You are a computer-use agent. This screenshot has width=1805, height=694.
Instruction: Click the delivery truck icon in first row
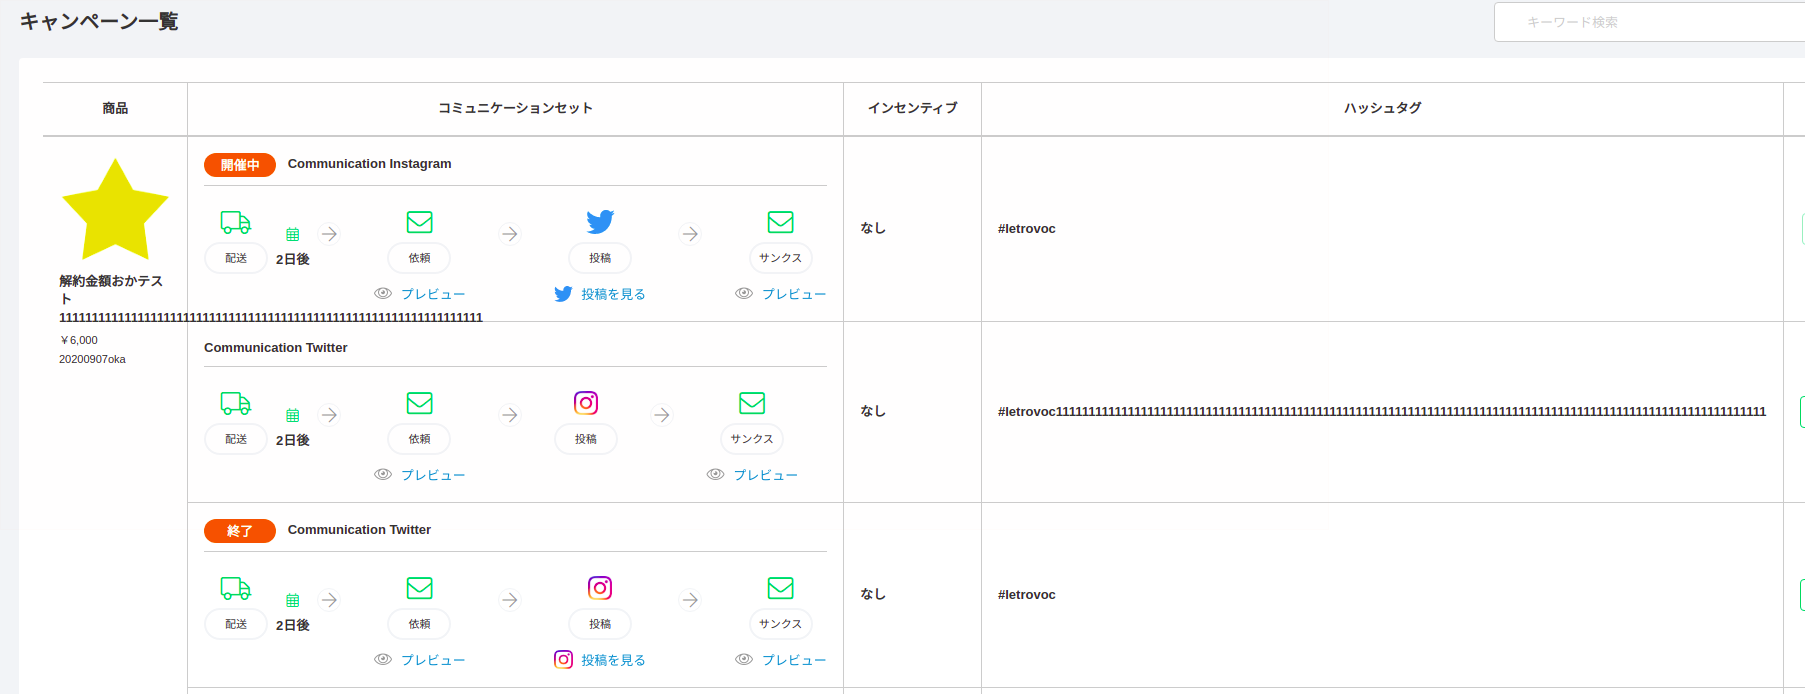pyautogui.click(x=236, y=222)
